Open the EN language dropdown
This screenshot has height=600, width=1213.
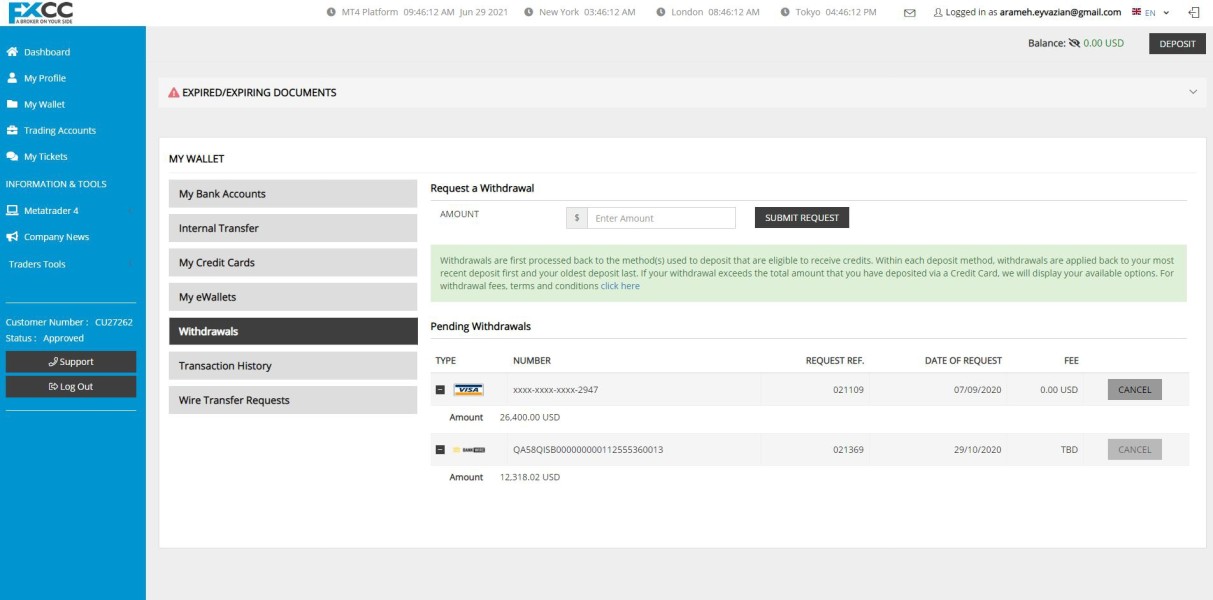pyautogui.click(x=1151, y=13)
